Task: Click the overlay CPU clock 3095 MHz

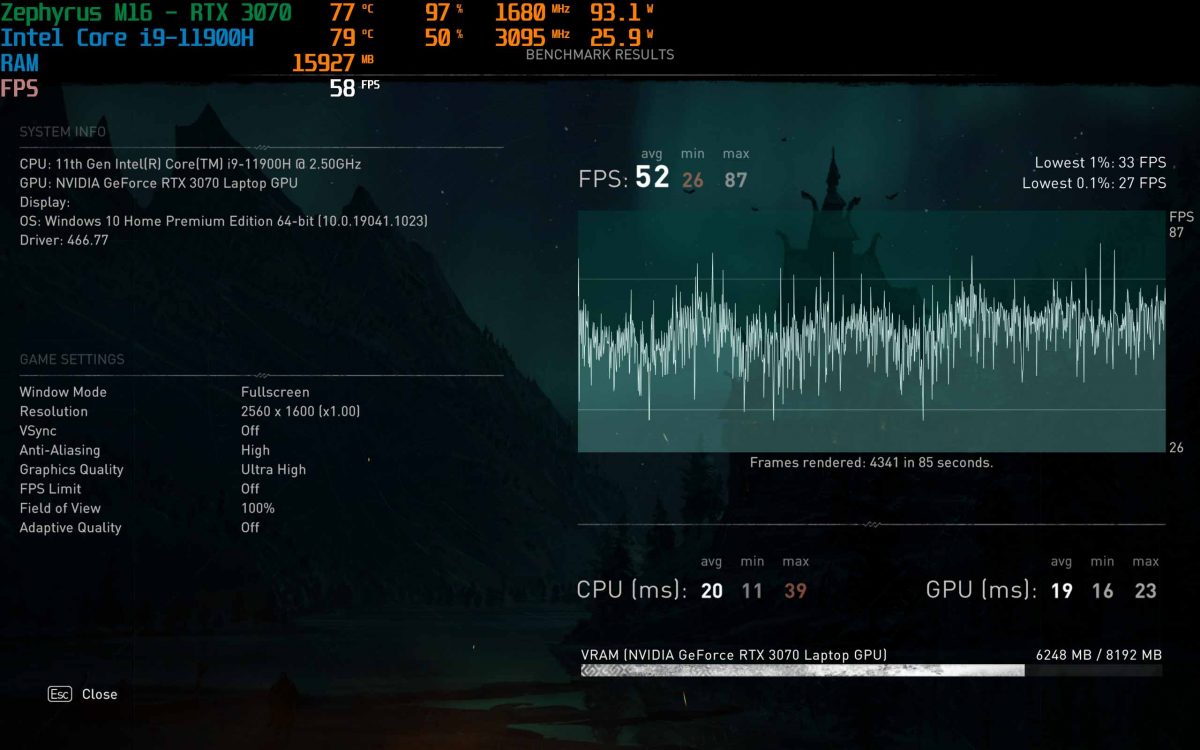Action: point(533,38)
